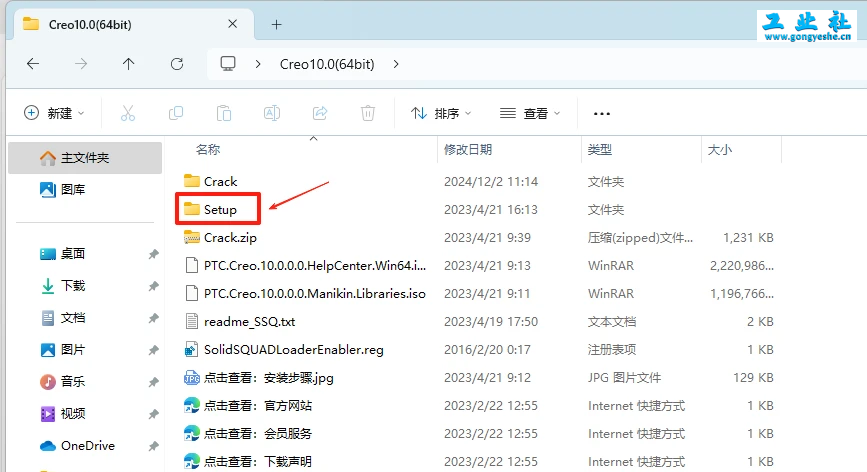The width and height of the screenshot is (867, 472).
Task: Open 音乐 in the sidebar
Action: pos(72,382)
